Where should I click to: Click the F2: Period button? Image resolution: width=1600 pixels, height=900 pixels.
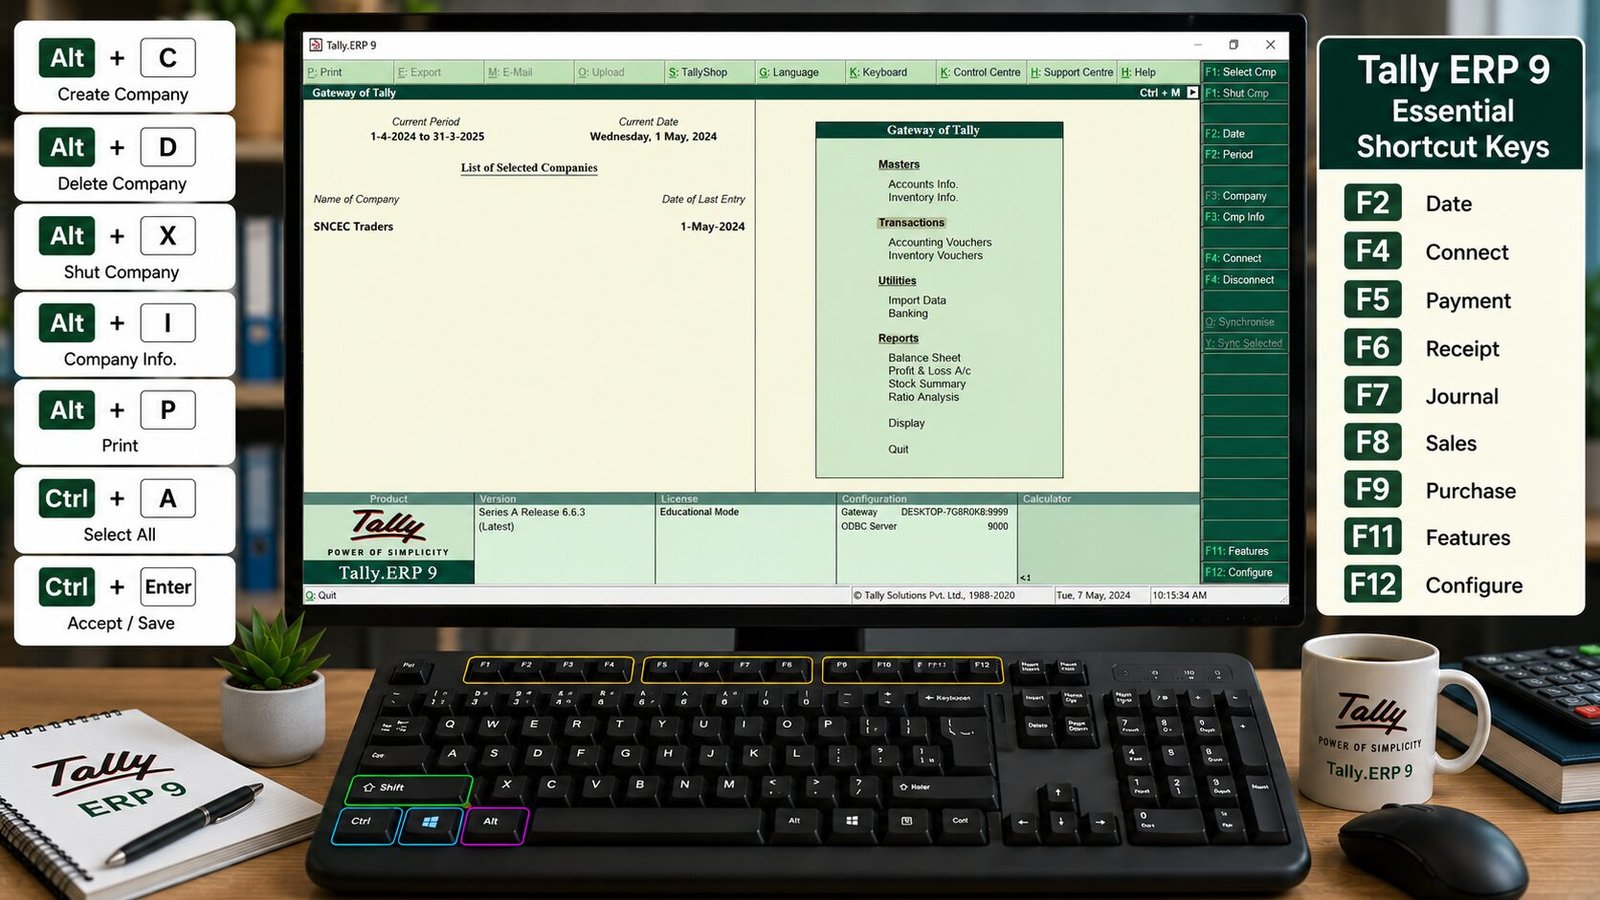(1244, 154)
